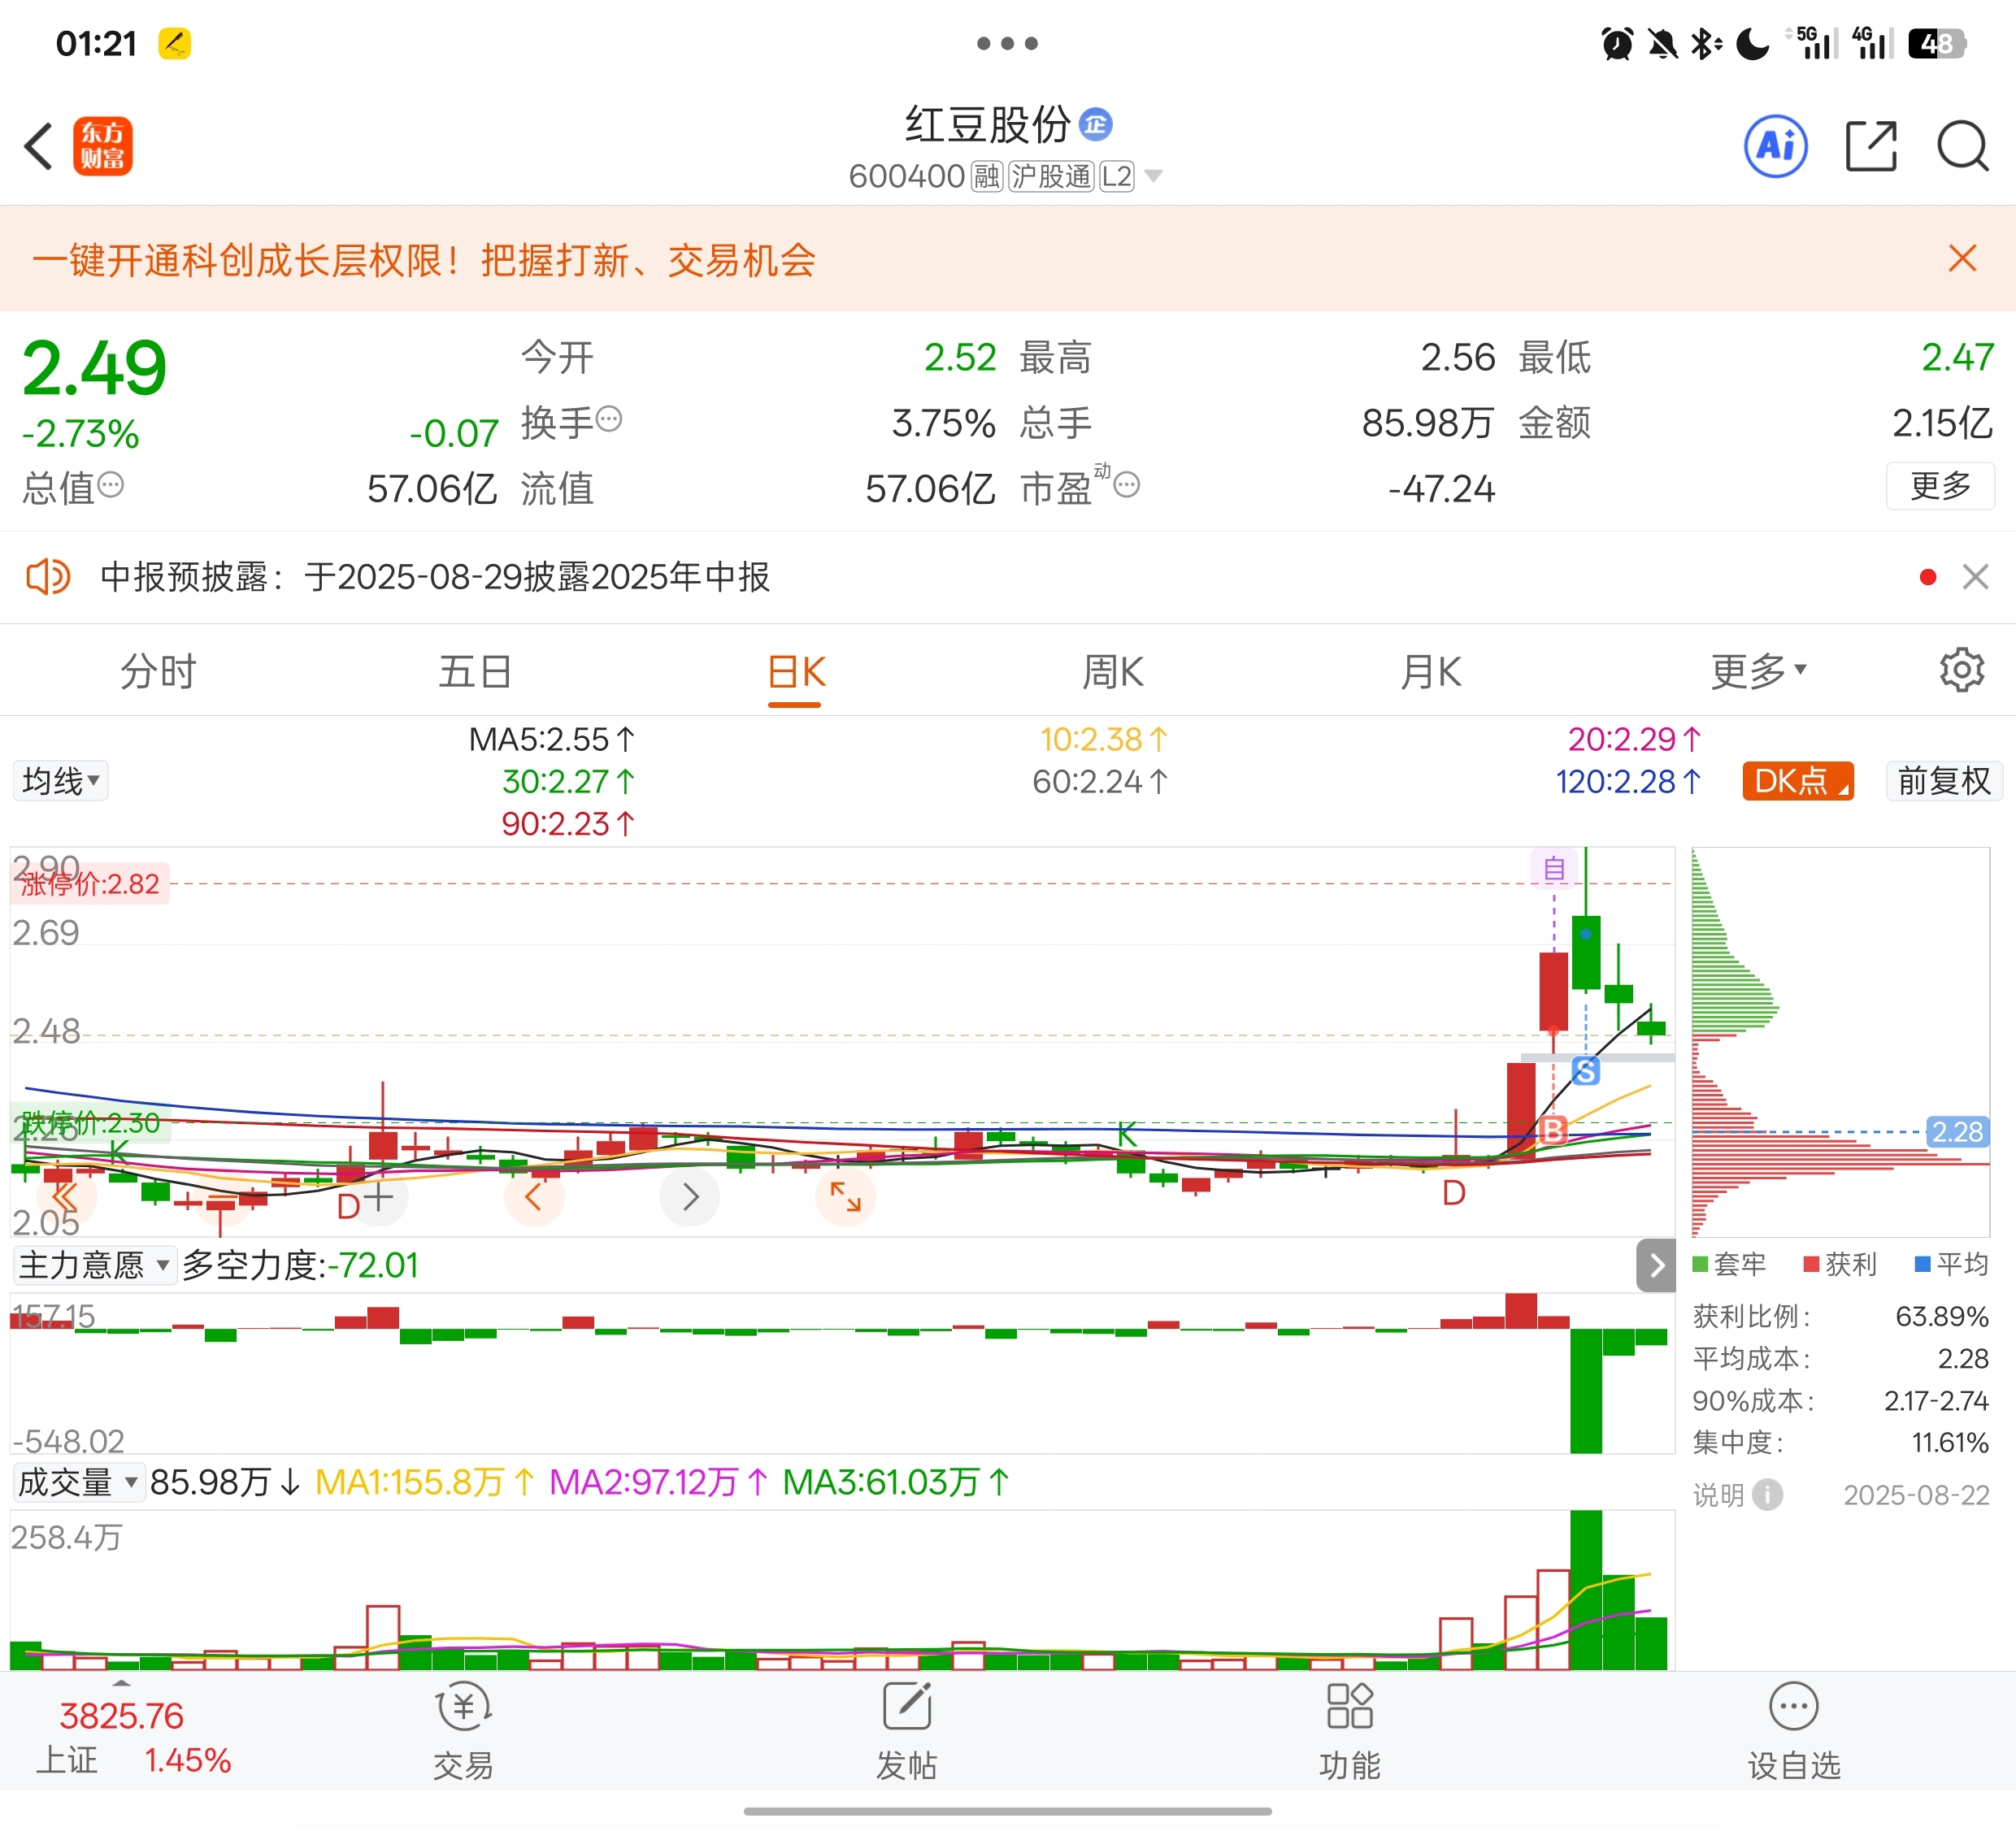Select the 日K tab

tap(796, 671)
